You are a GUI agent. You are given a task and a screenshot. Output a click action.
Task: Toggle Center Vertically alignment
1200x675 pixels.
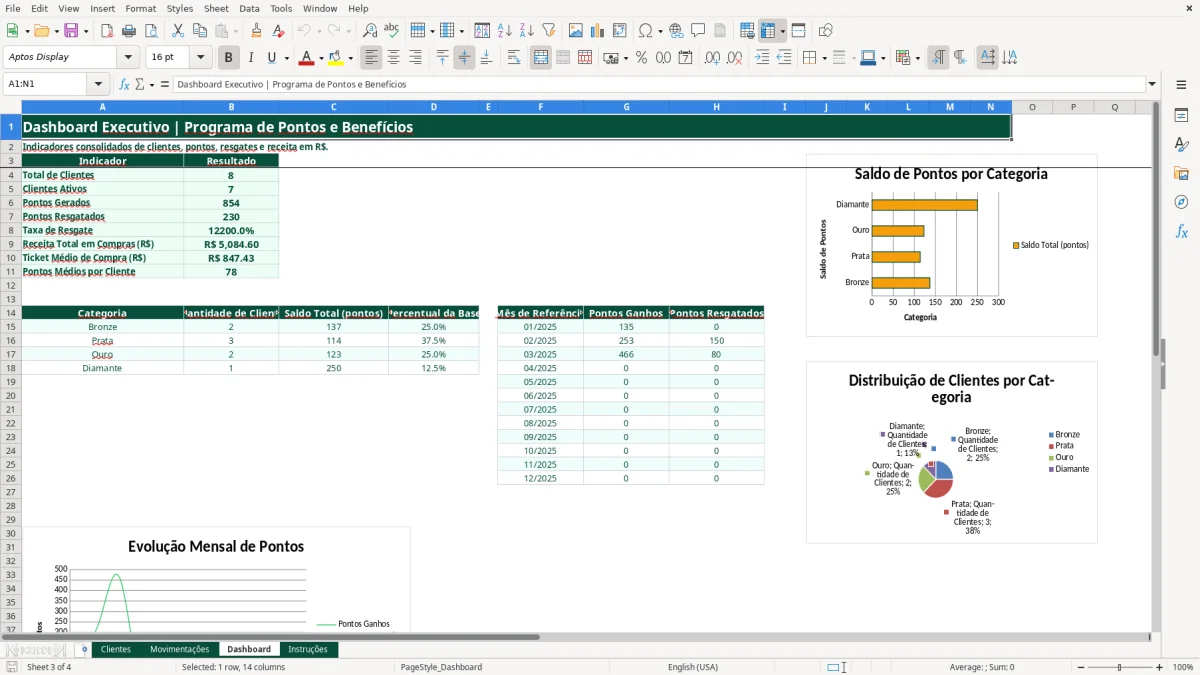[x=464, y=58]
